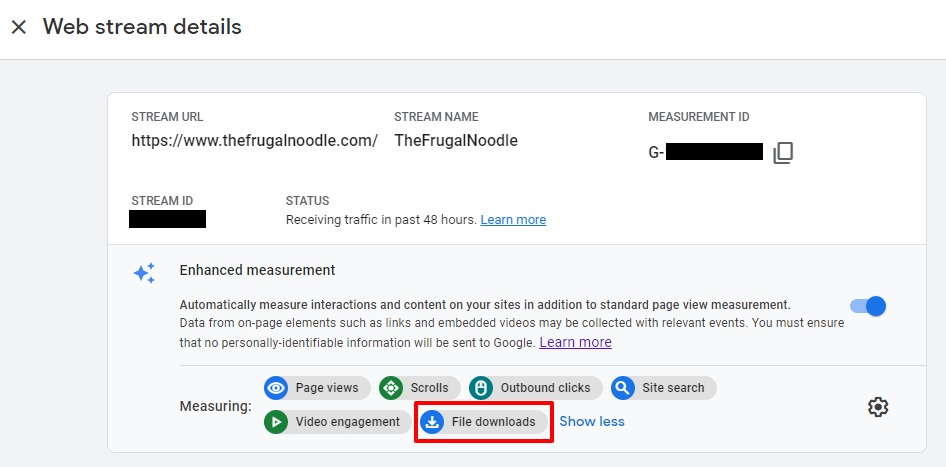Click the stream URL https://www.thefrugalnoodle.com/
This screenshot has height=467, width=946.
coord(255,141)
